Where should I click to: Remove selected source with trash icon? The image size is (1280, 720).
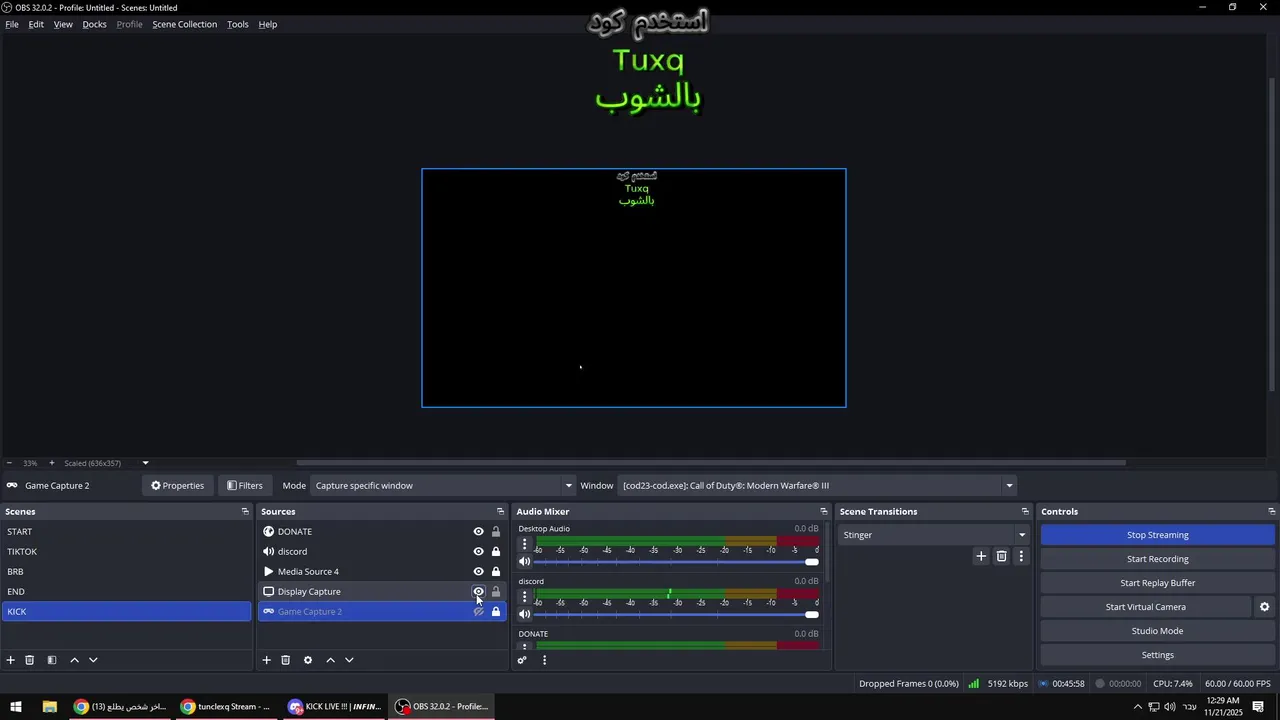(286, 660)
